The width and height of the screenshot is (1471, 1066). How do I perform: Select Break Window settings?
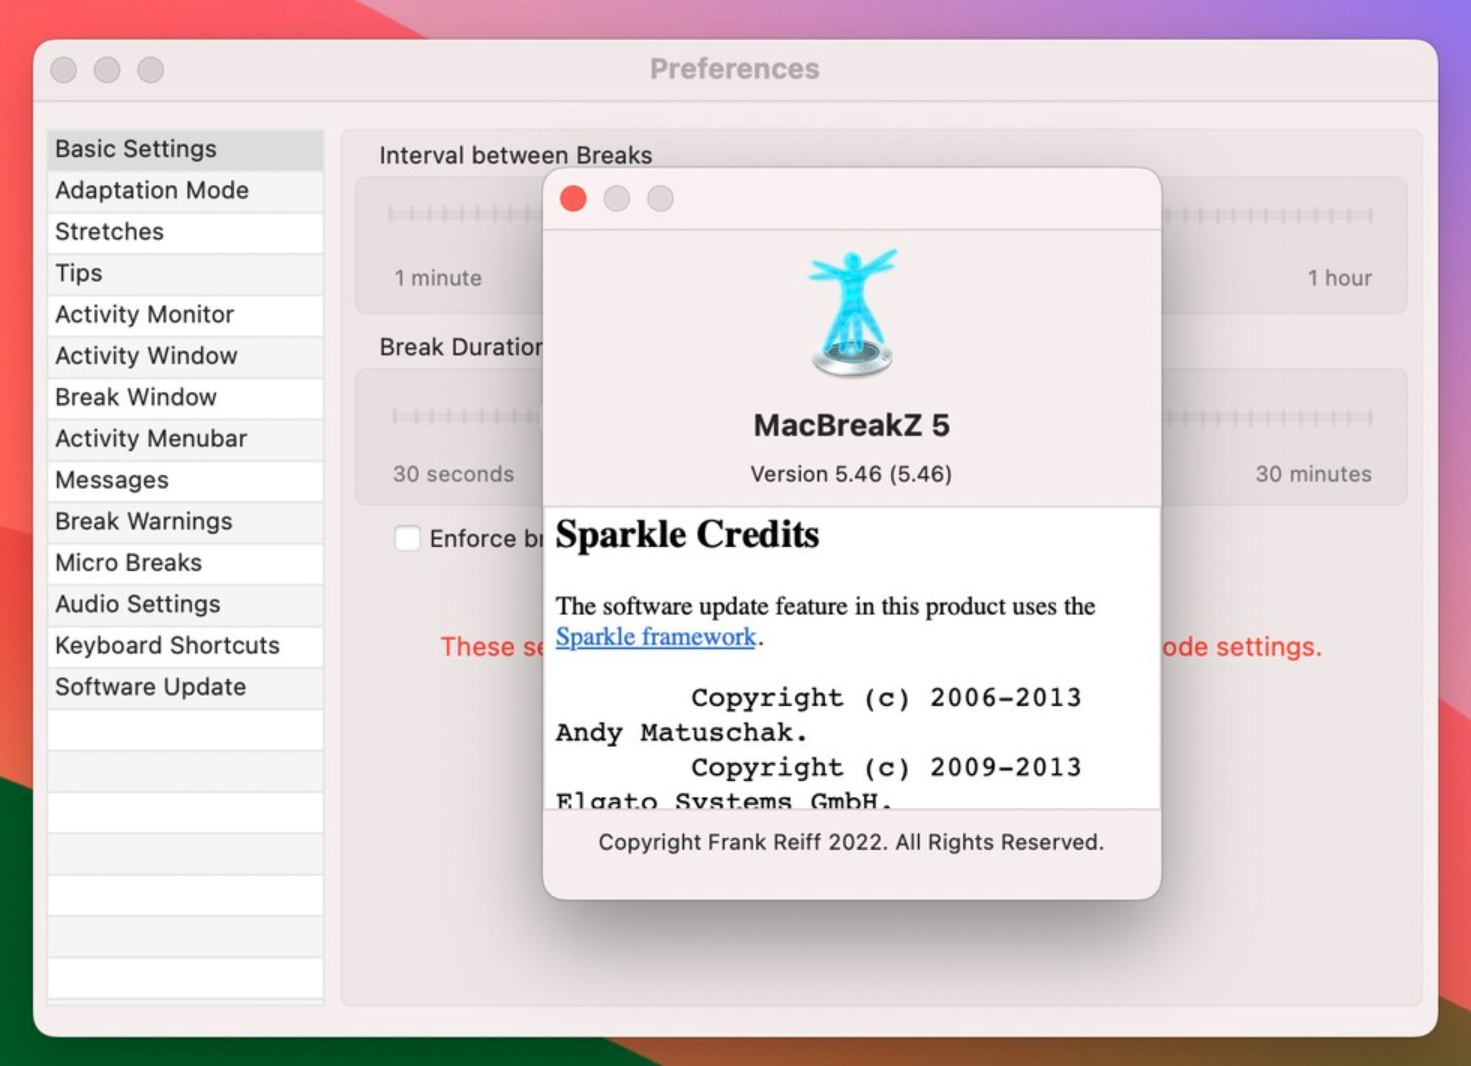(185, 397)
